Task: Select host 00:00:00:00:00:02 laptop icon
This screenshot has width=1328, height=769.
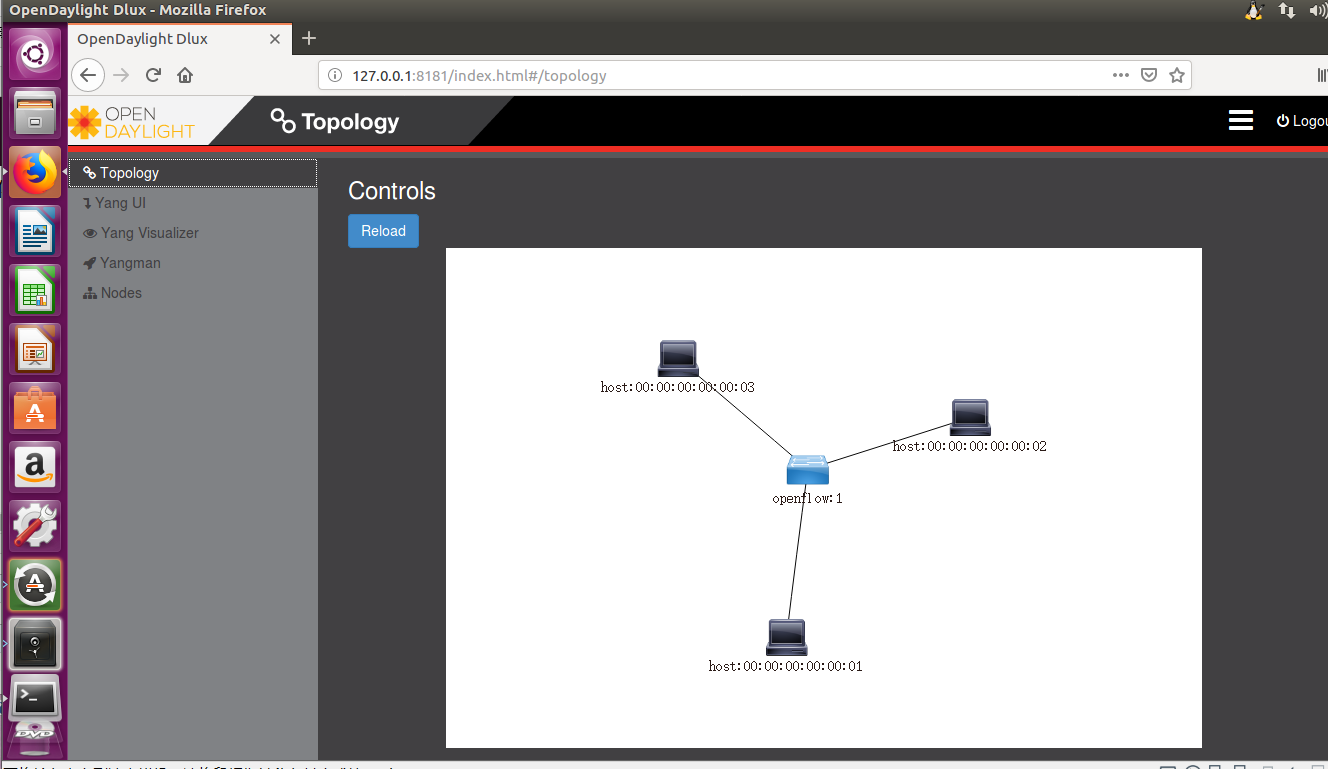Action: coord(970,417)
